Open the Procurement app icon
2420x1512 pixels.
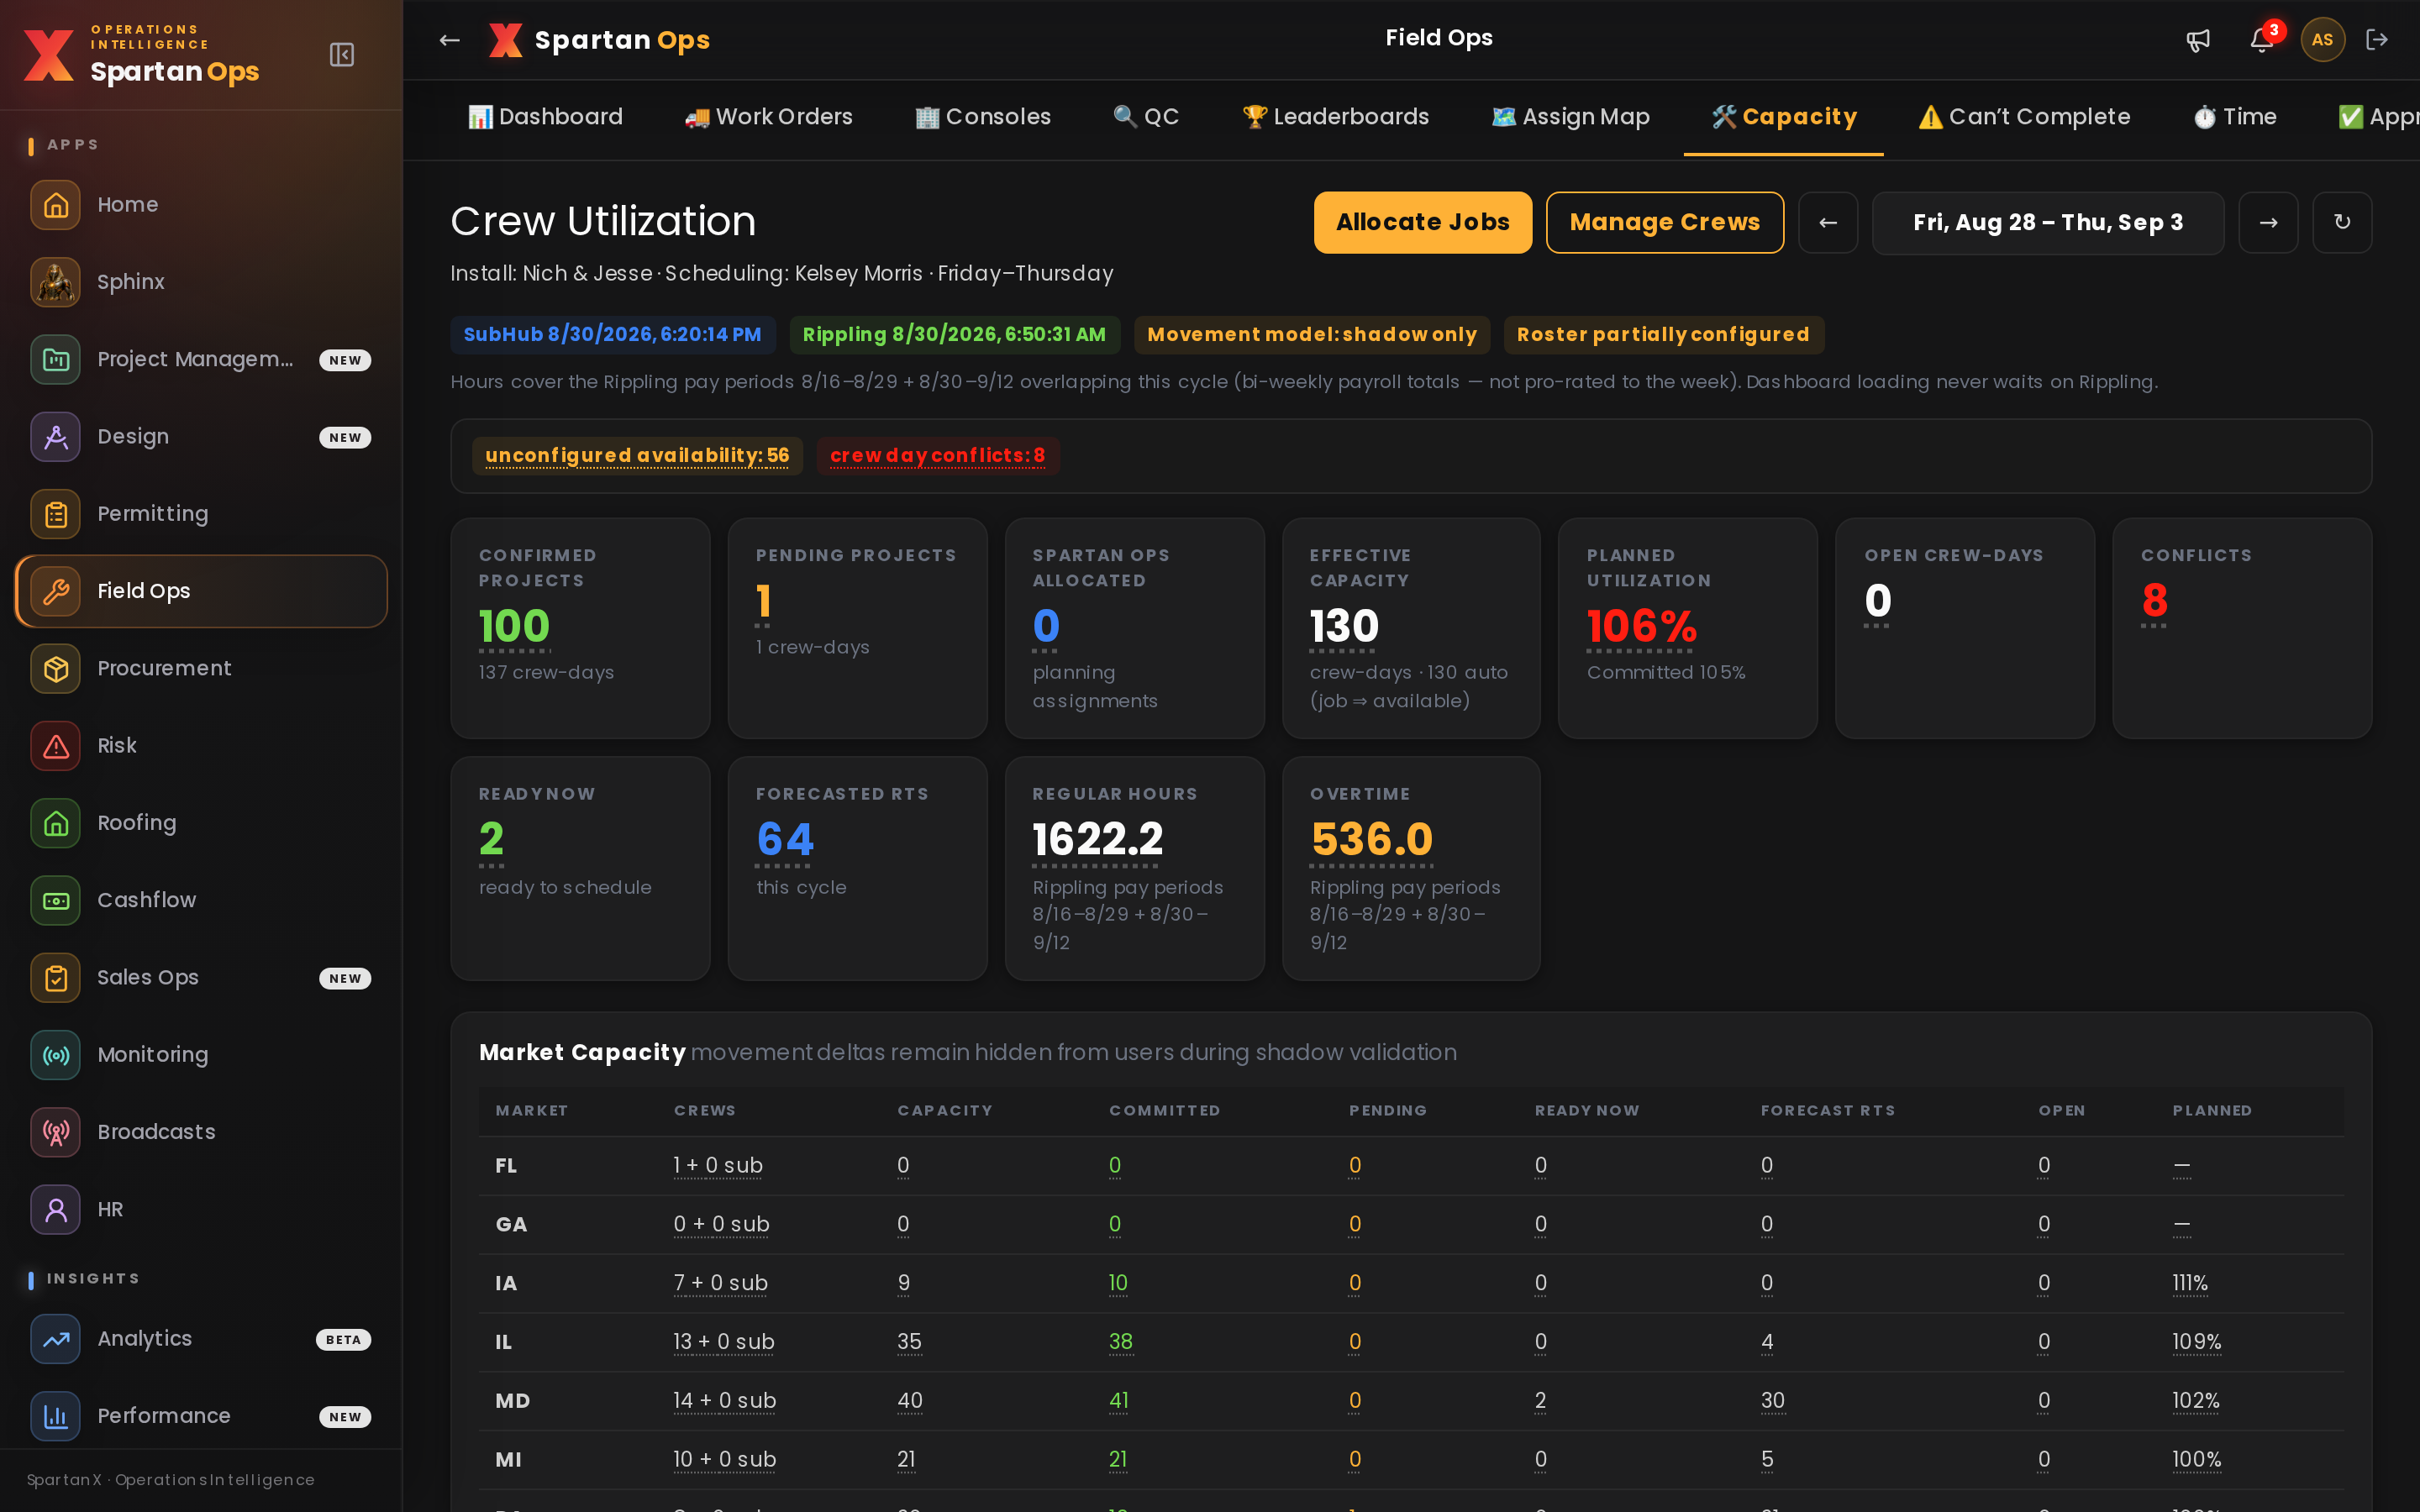[x=56, y=668]
